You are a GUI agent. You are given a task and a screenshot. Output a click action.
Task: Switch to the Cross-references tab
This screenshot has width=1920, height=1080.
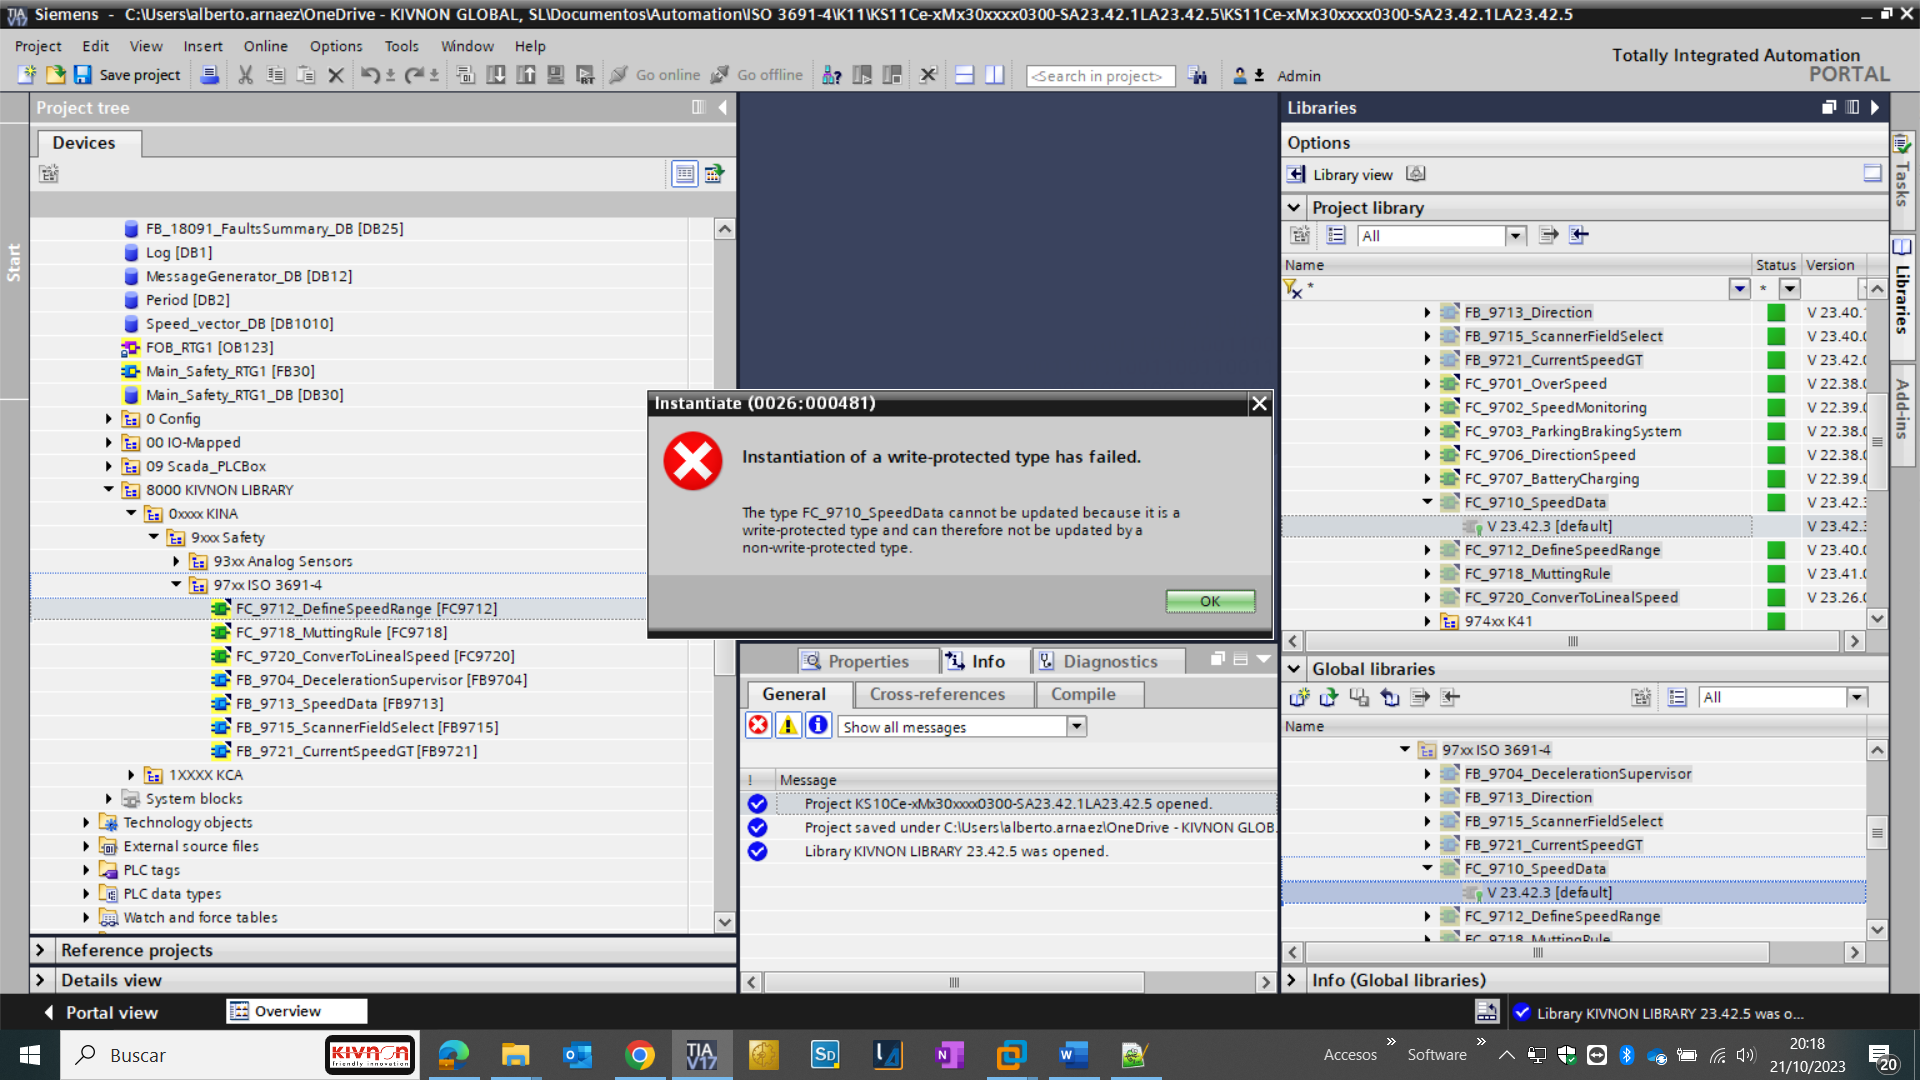[x=937, y=694]
